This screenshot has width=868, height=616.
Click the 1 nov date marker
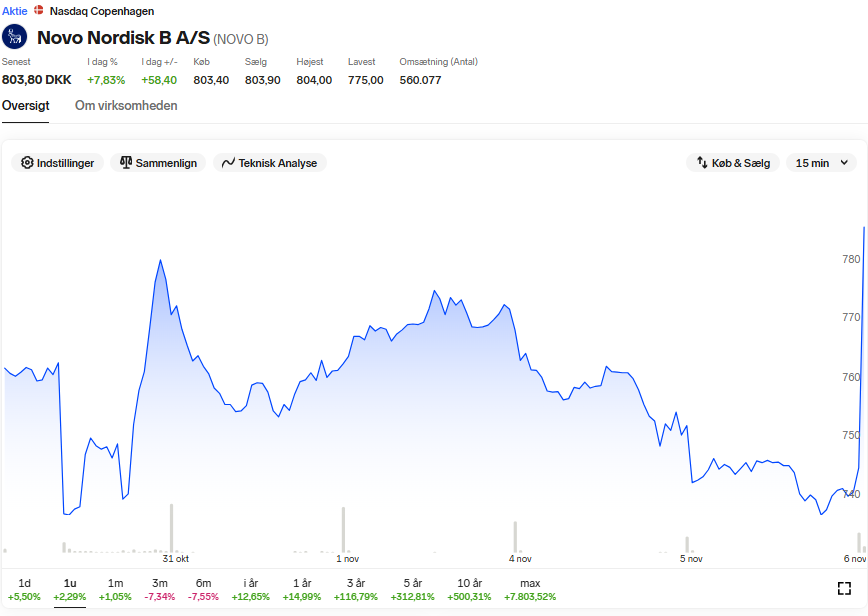tap(348, 559)
